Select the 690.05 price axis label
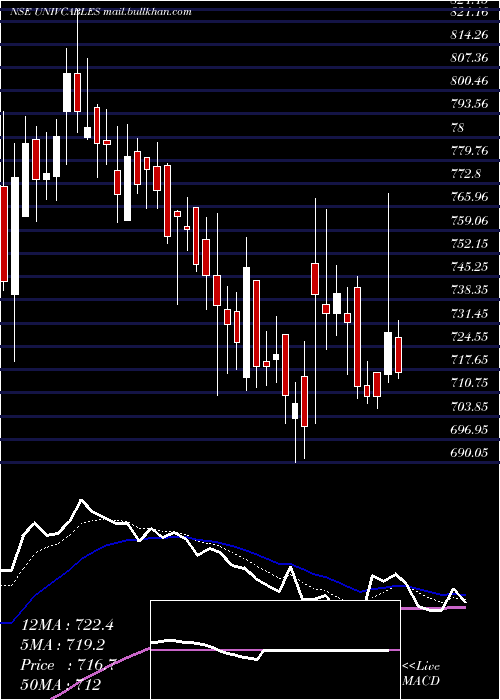Viewport: 500px width, 700px height. (x=469, y=453)
